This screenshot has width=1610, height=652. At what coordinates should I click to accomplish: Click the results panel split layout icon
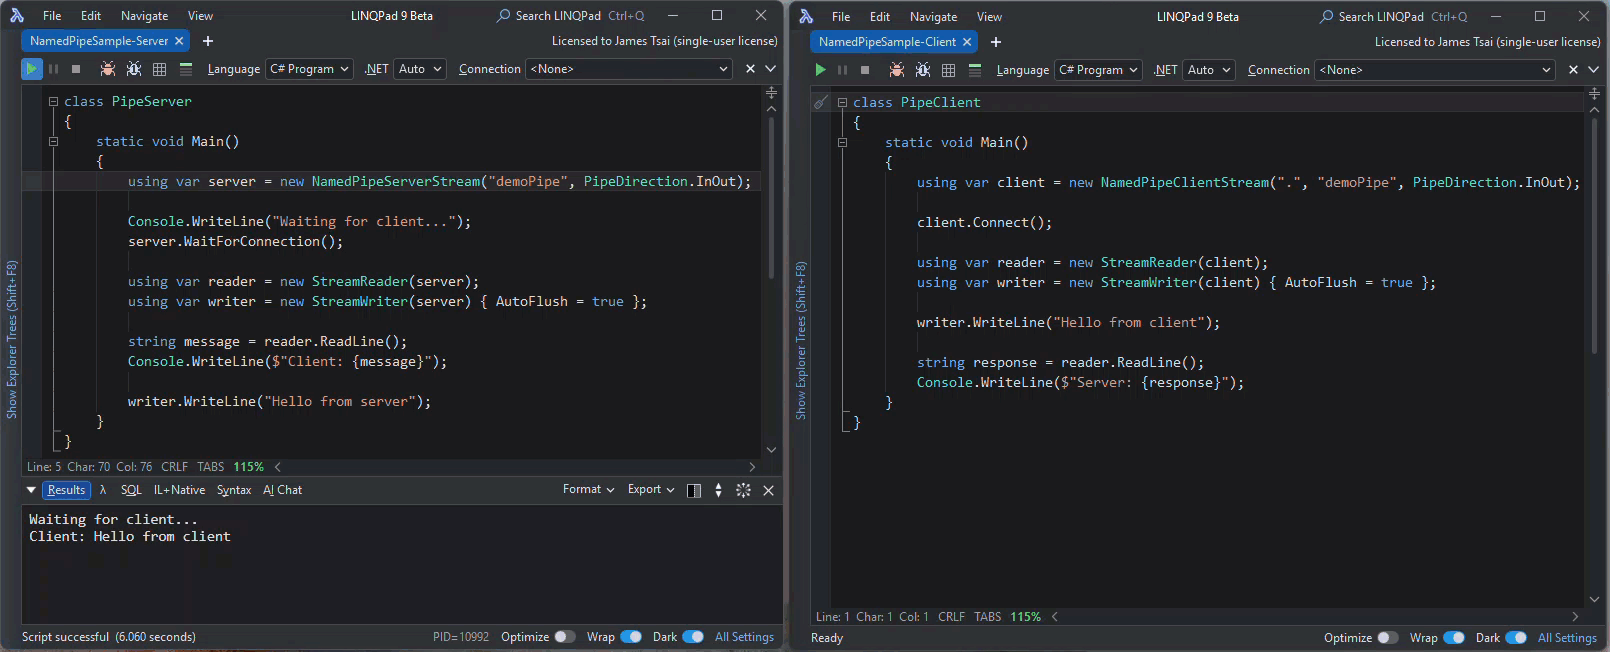click(694, 490)
